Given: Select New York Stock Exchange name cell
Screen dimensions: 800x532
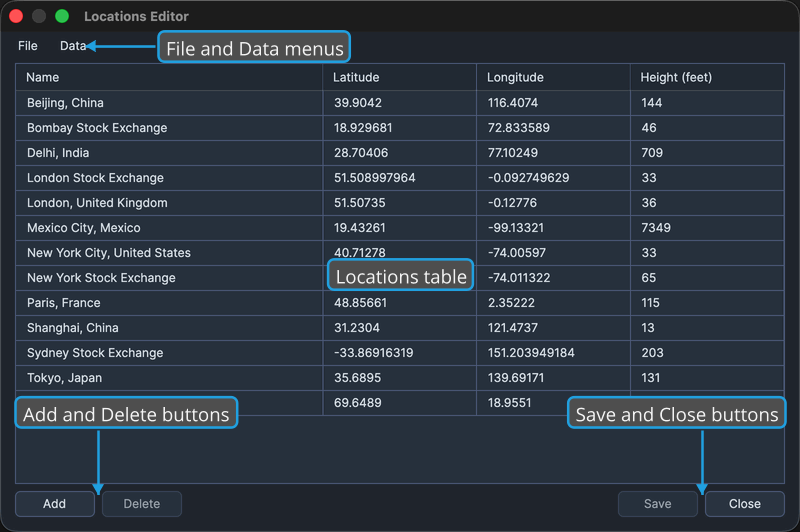Looking at the screenshot, I should [x=169, y=278].
